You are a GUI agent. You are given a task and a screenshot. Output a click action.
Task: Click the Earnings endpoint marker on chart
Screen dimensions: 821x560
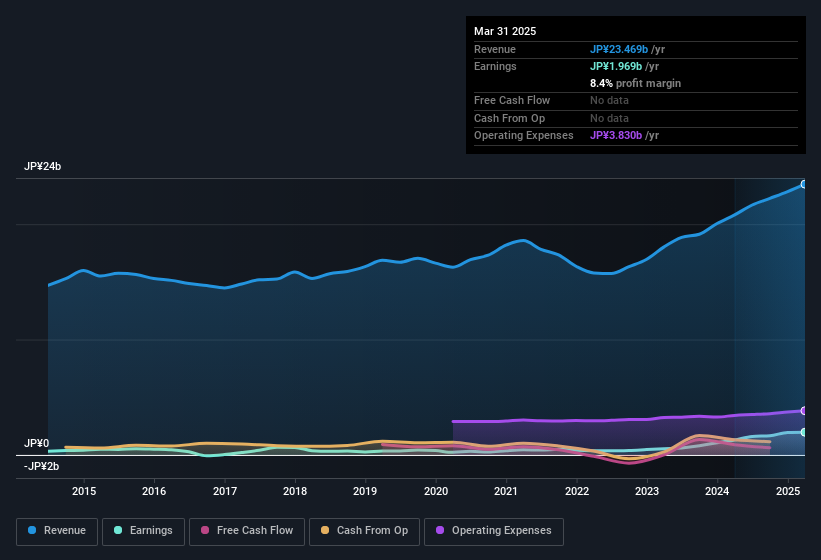(804, 432)
